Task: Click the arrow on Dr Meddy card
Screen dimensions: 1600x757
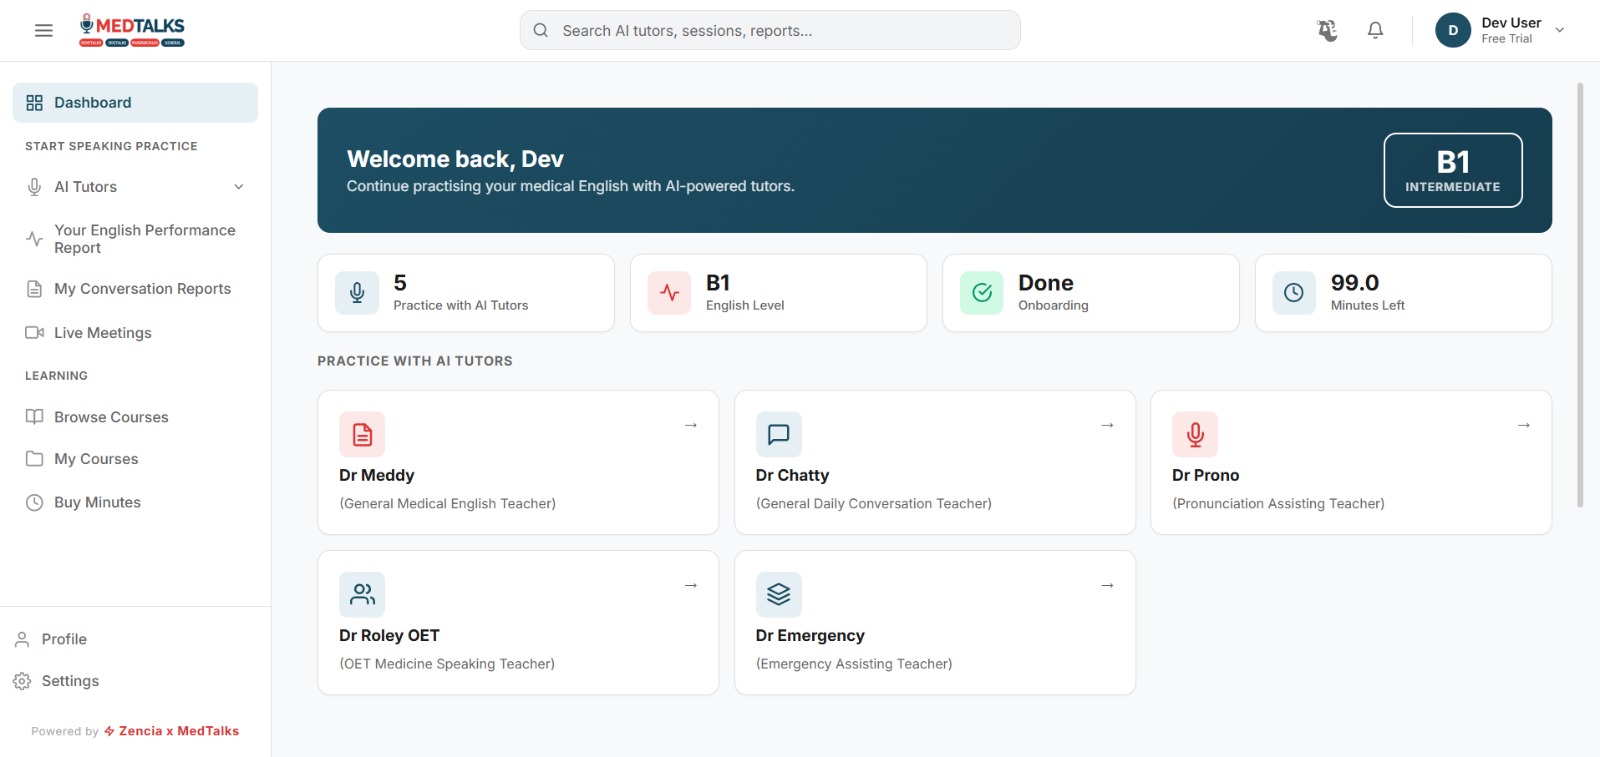Action: tap(691, 425)
